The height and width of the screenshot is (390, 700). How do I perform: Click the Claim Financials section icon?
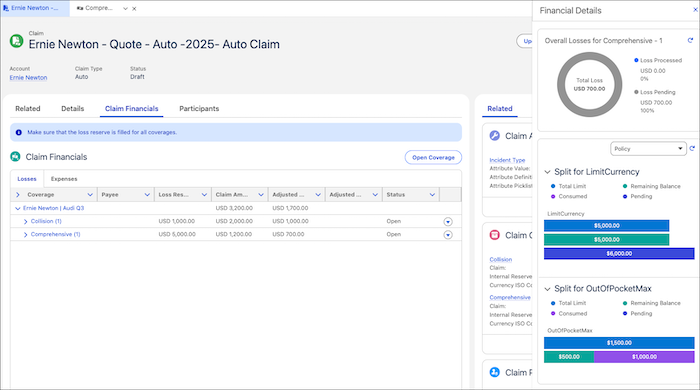15,157
